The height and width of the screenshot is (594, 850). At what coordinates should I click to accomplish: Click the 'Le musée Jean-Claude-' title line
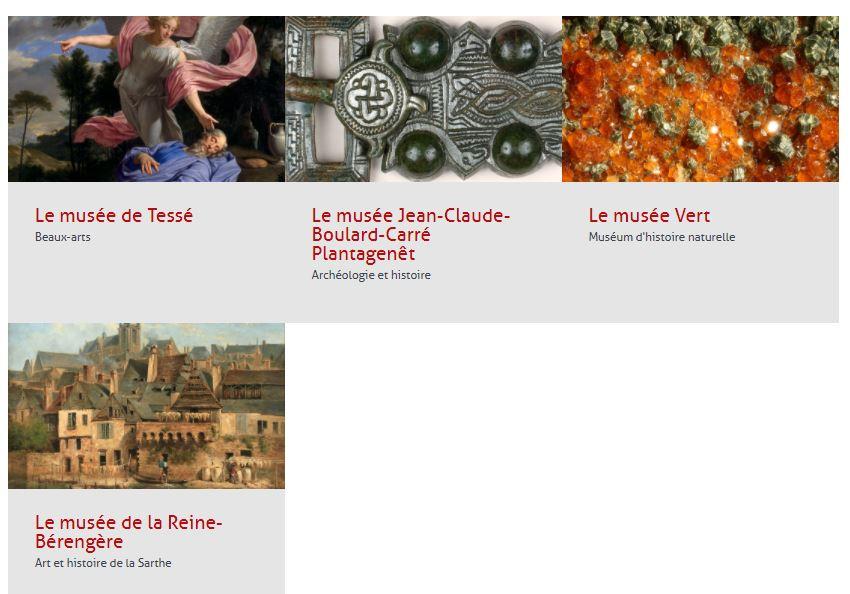pos(411,215)
